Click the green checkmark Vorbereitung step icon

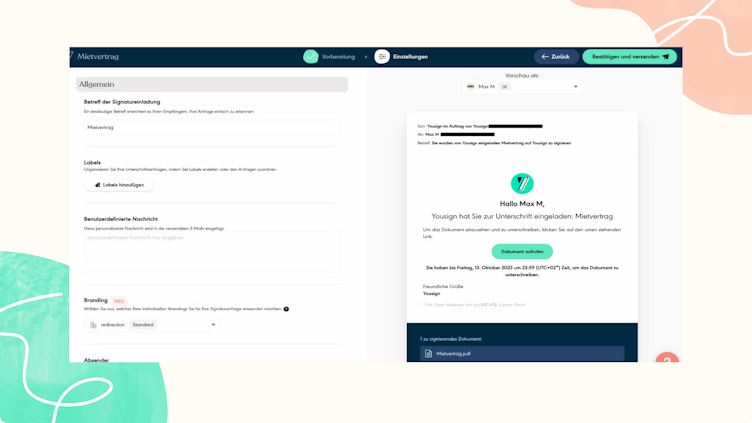pyautogui.click(x=310, y=57)
